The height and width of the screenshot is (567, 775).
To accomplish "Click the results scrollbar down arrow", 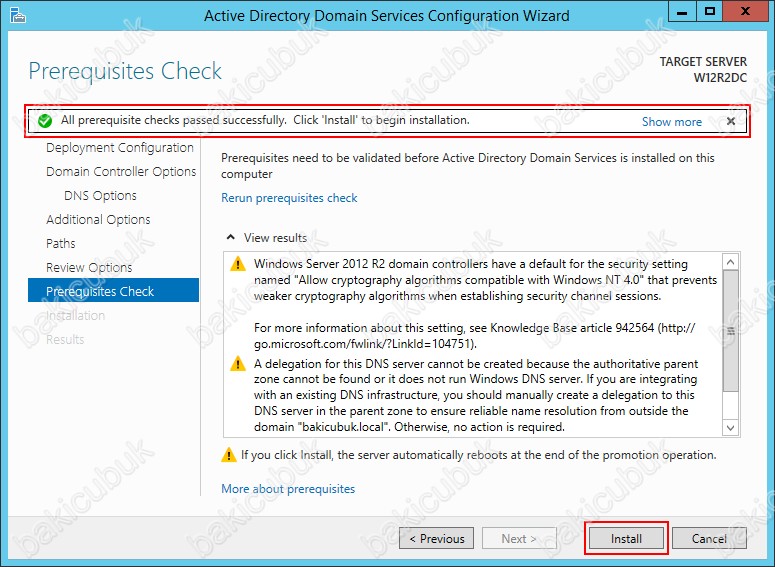I will 731,428.
